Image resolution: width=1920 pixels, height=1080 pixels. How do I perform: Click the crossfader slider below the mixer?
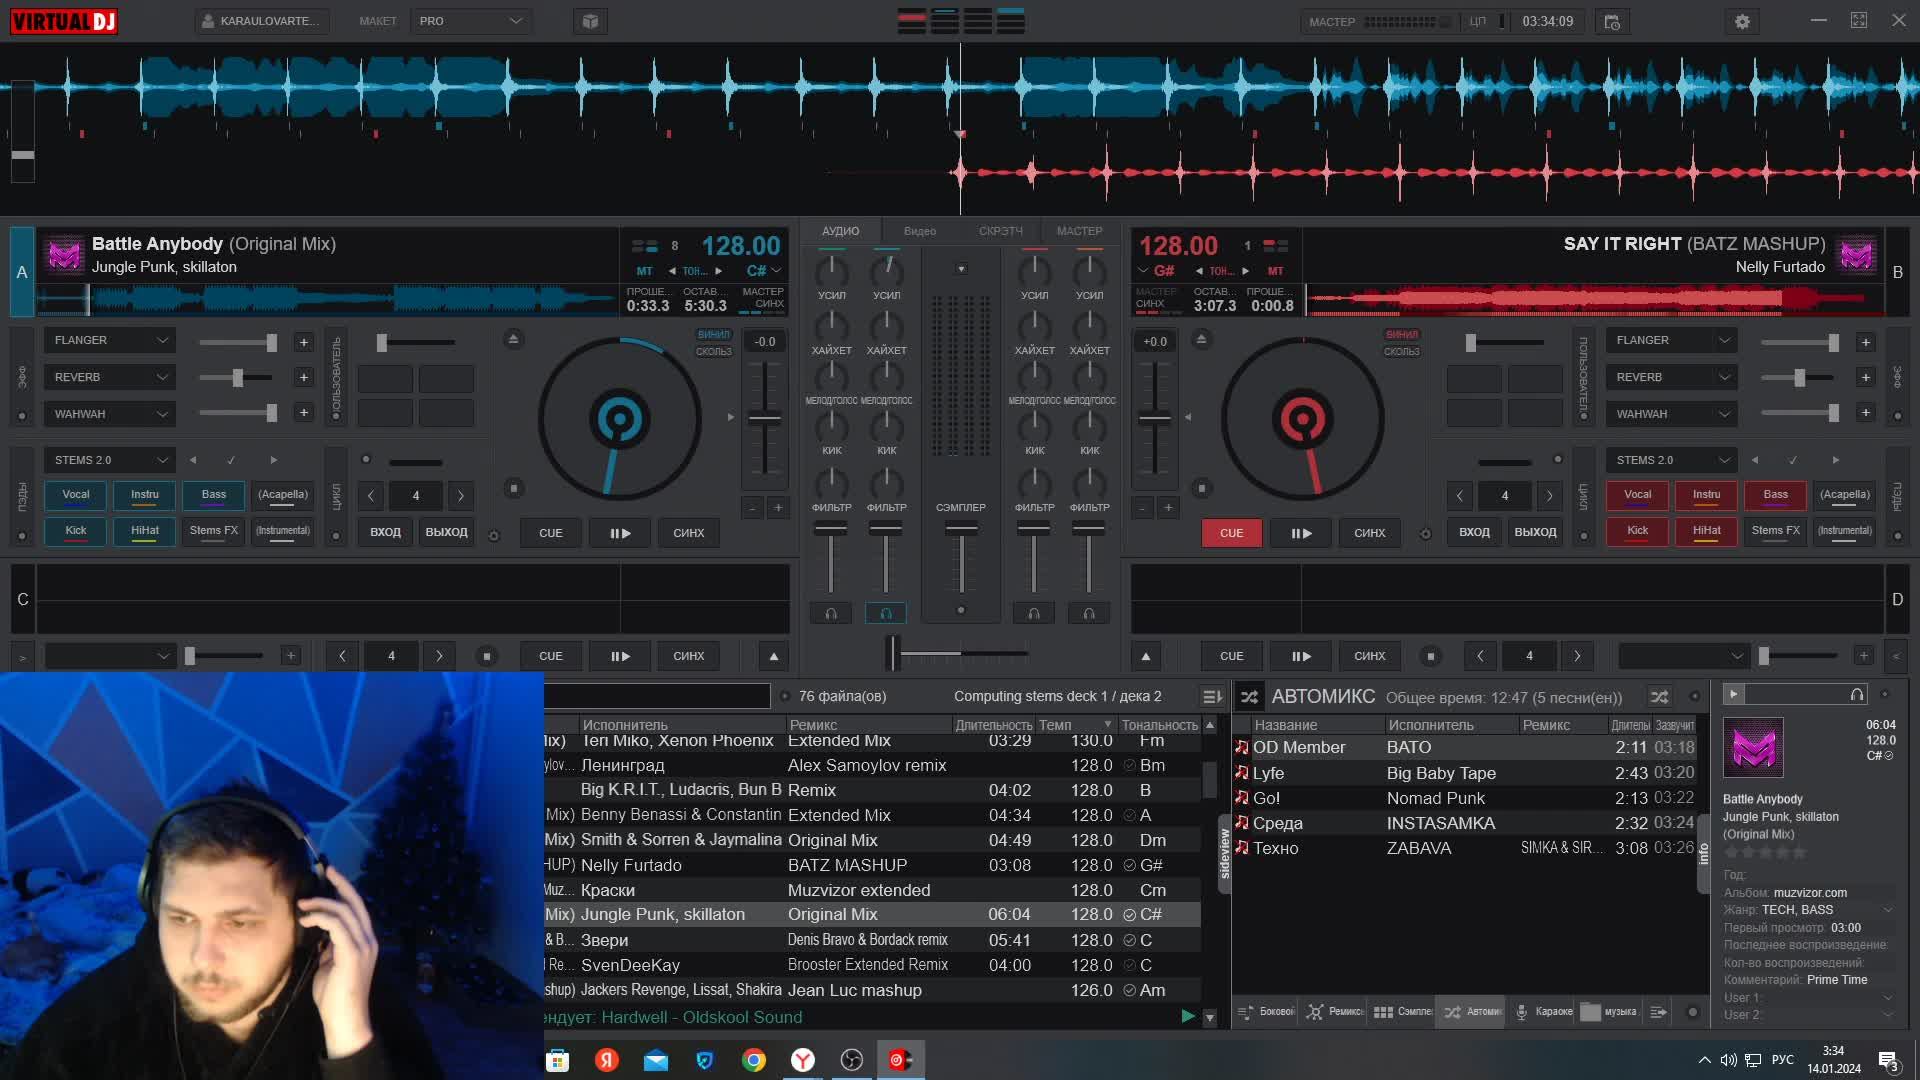click(893, 653)
